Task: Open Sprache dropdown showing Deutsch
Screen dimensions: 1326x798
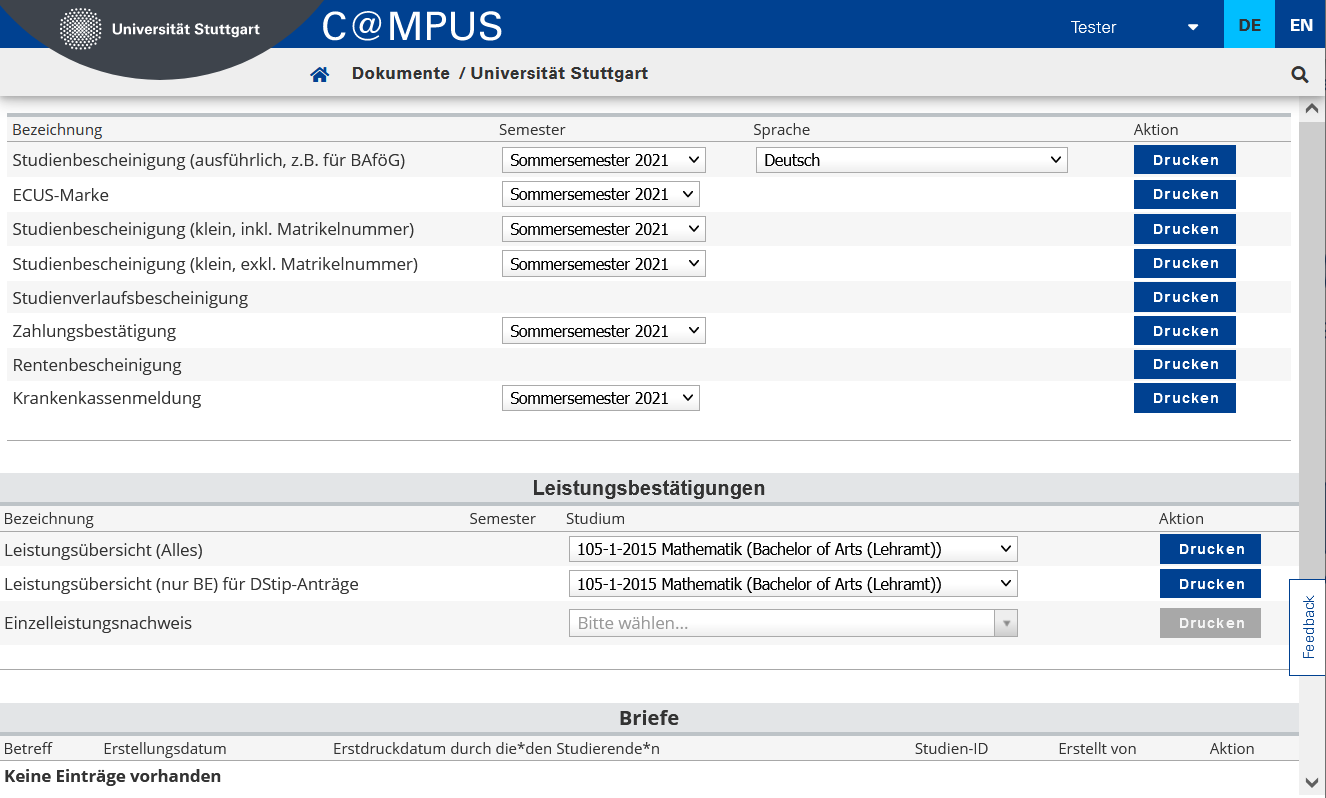Action: tap(912, 160)
